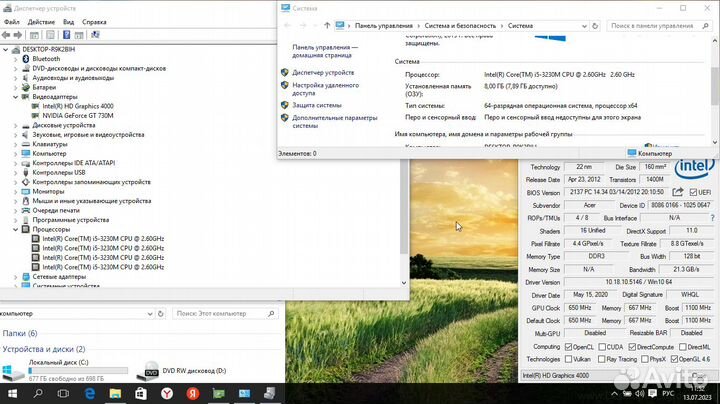This screenshot has width=720, height=404.
Task: Expand the Аудиовходы и аудиовыходы category
Action: 16,78
